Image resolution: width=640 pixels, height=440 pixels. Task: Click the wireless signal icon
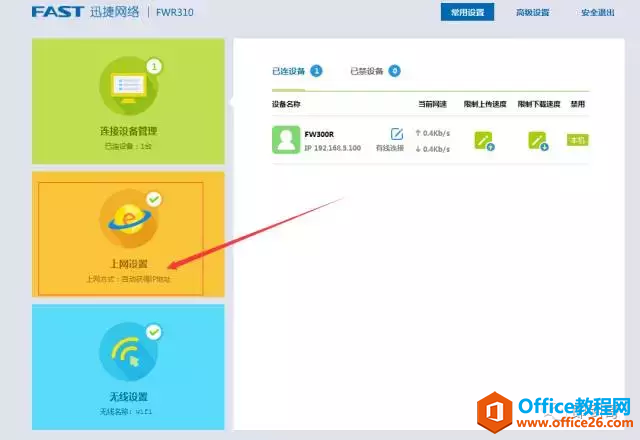(x=129, y=351)
